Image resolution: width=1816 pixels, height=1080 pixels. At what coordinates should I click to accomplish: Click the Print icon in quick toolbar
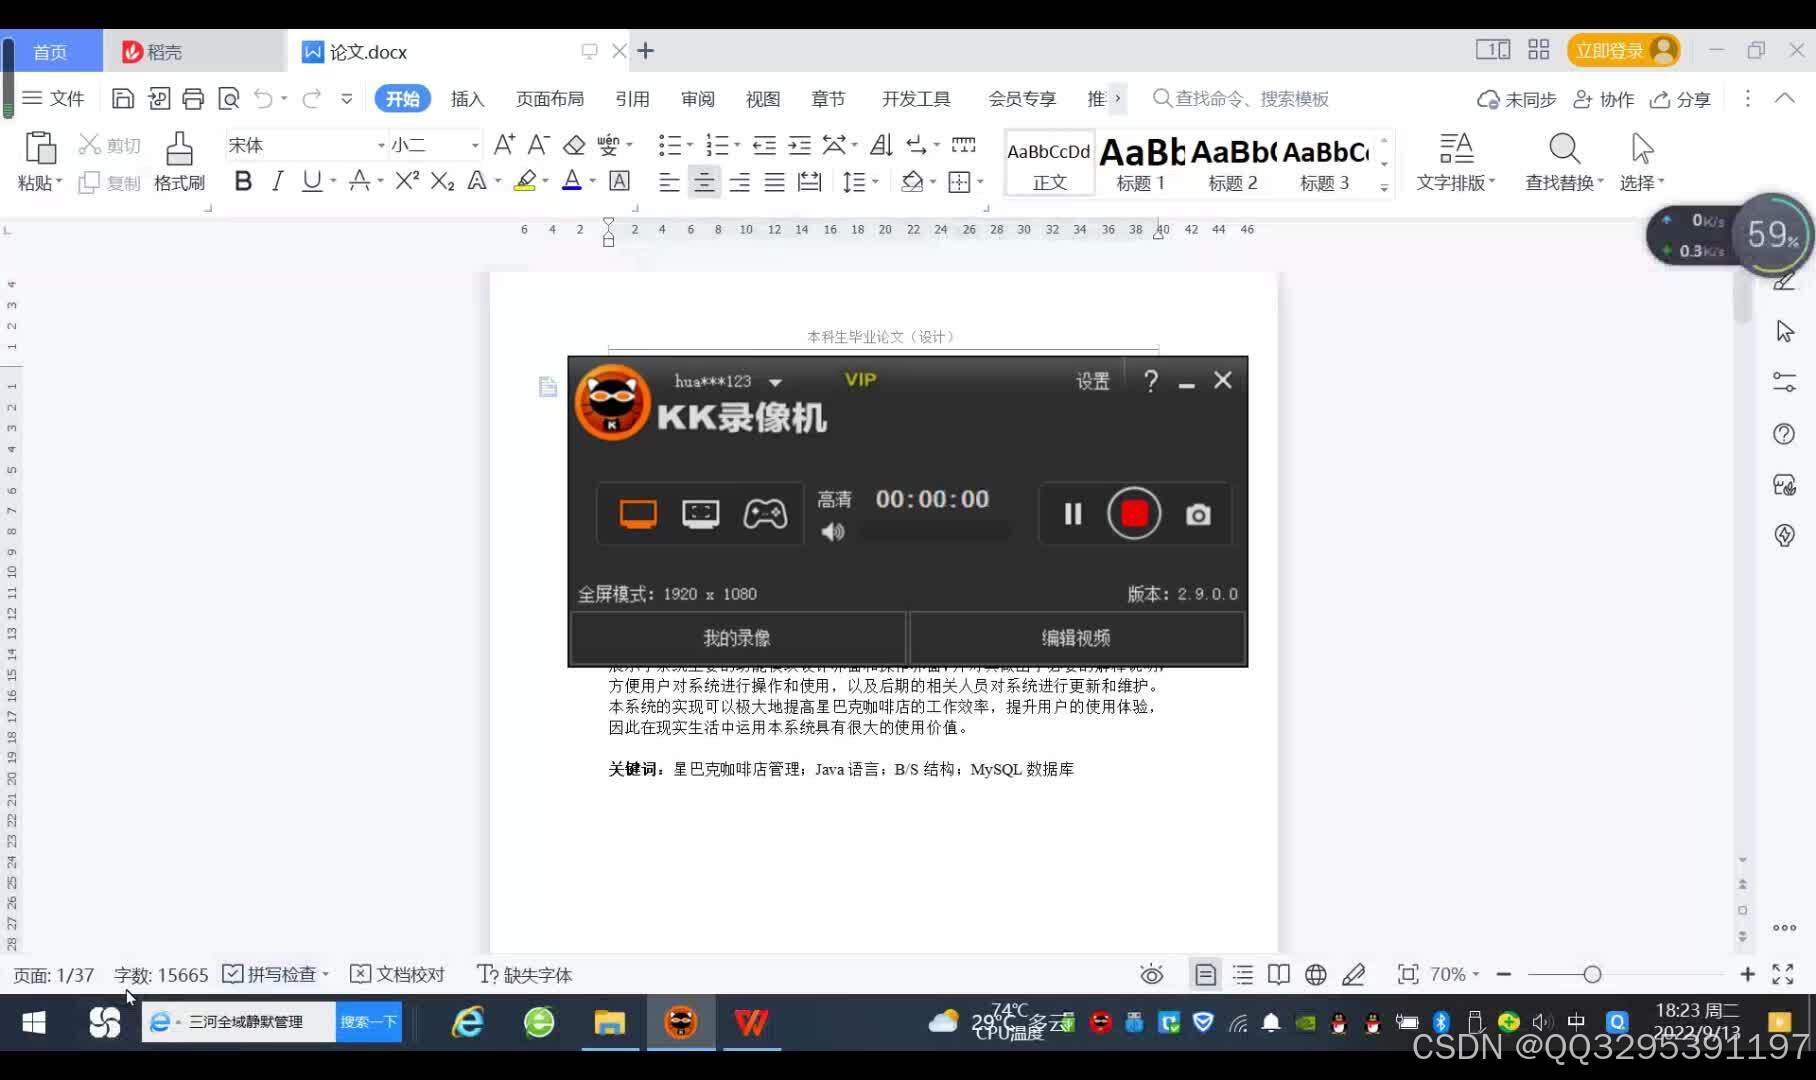(x=193, y=98)
